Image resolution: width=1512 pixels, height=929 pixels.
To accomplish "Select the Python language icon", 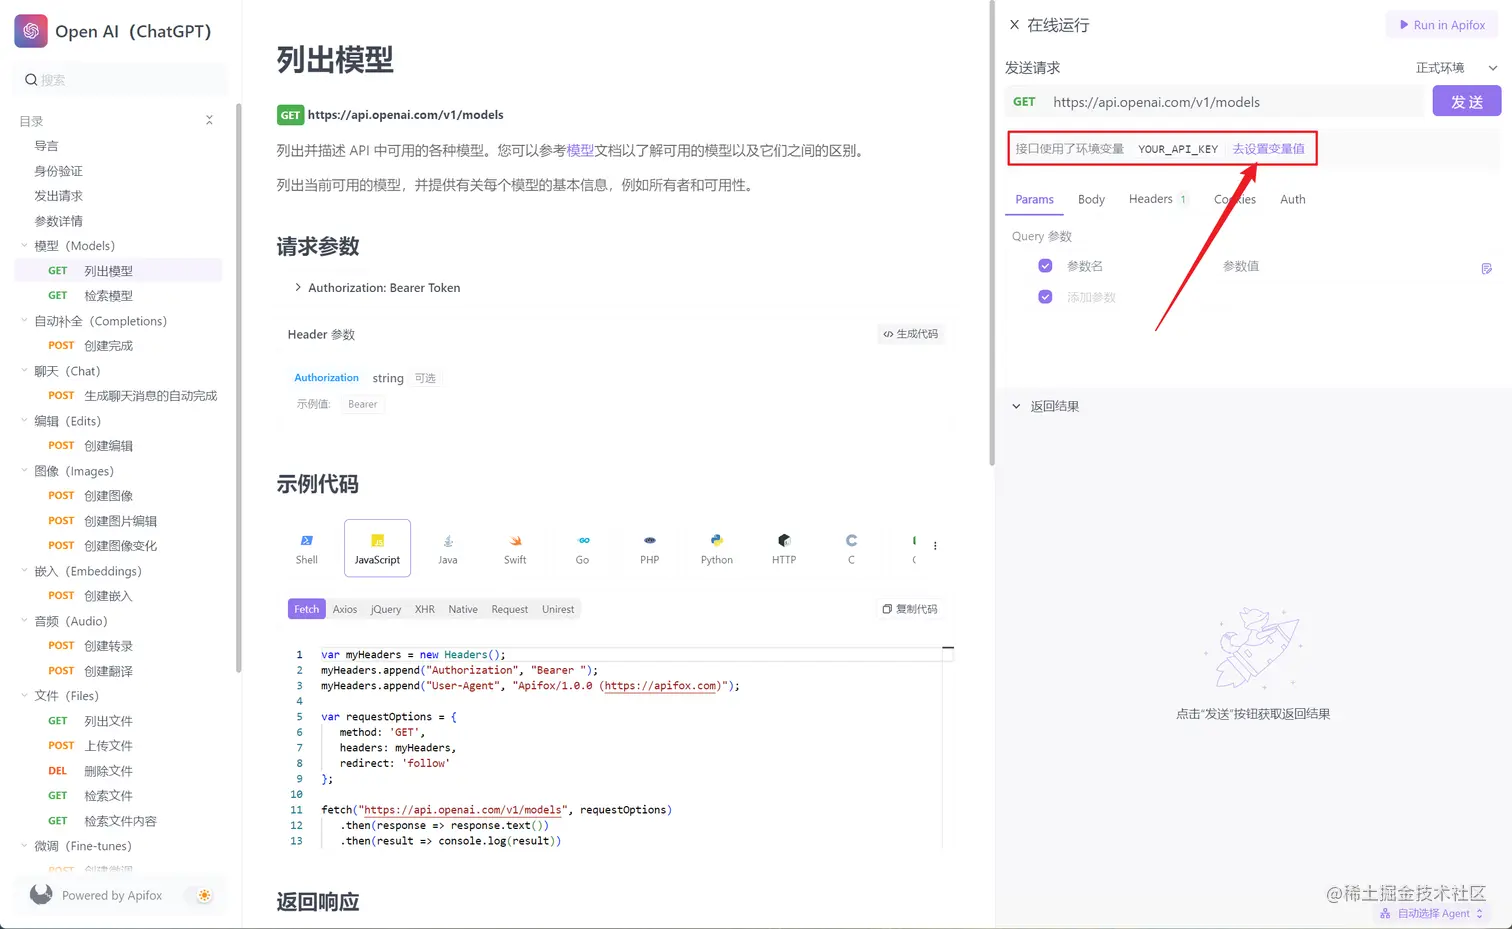I will click(x=717, y=540).
